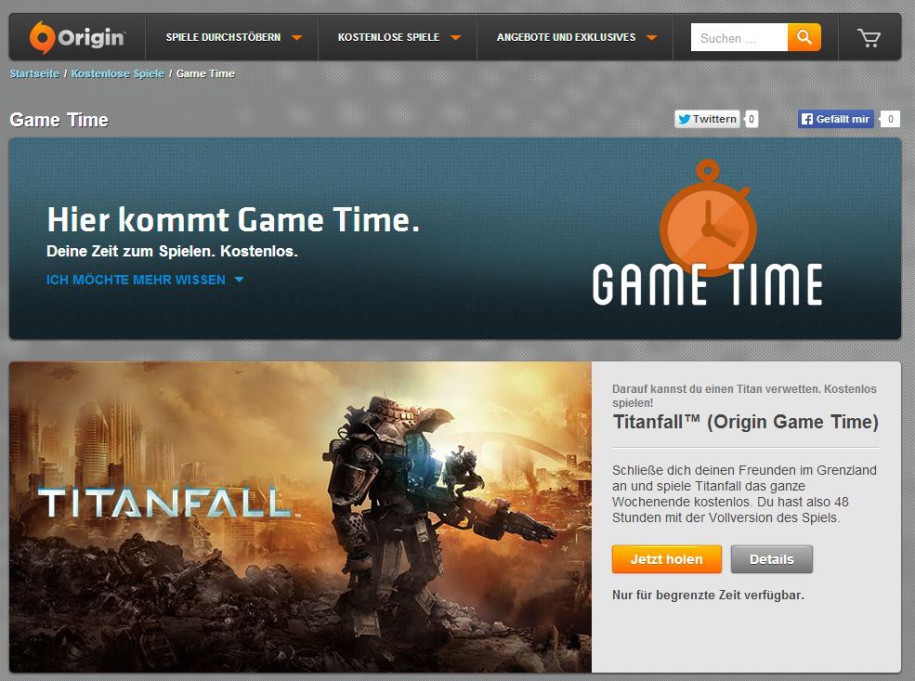The image size is (915, 681).
Task: Click the Twitter bird icon
Action: point(684,119)
